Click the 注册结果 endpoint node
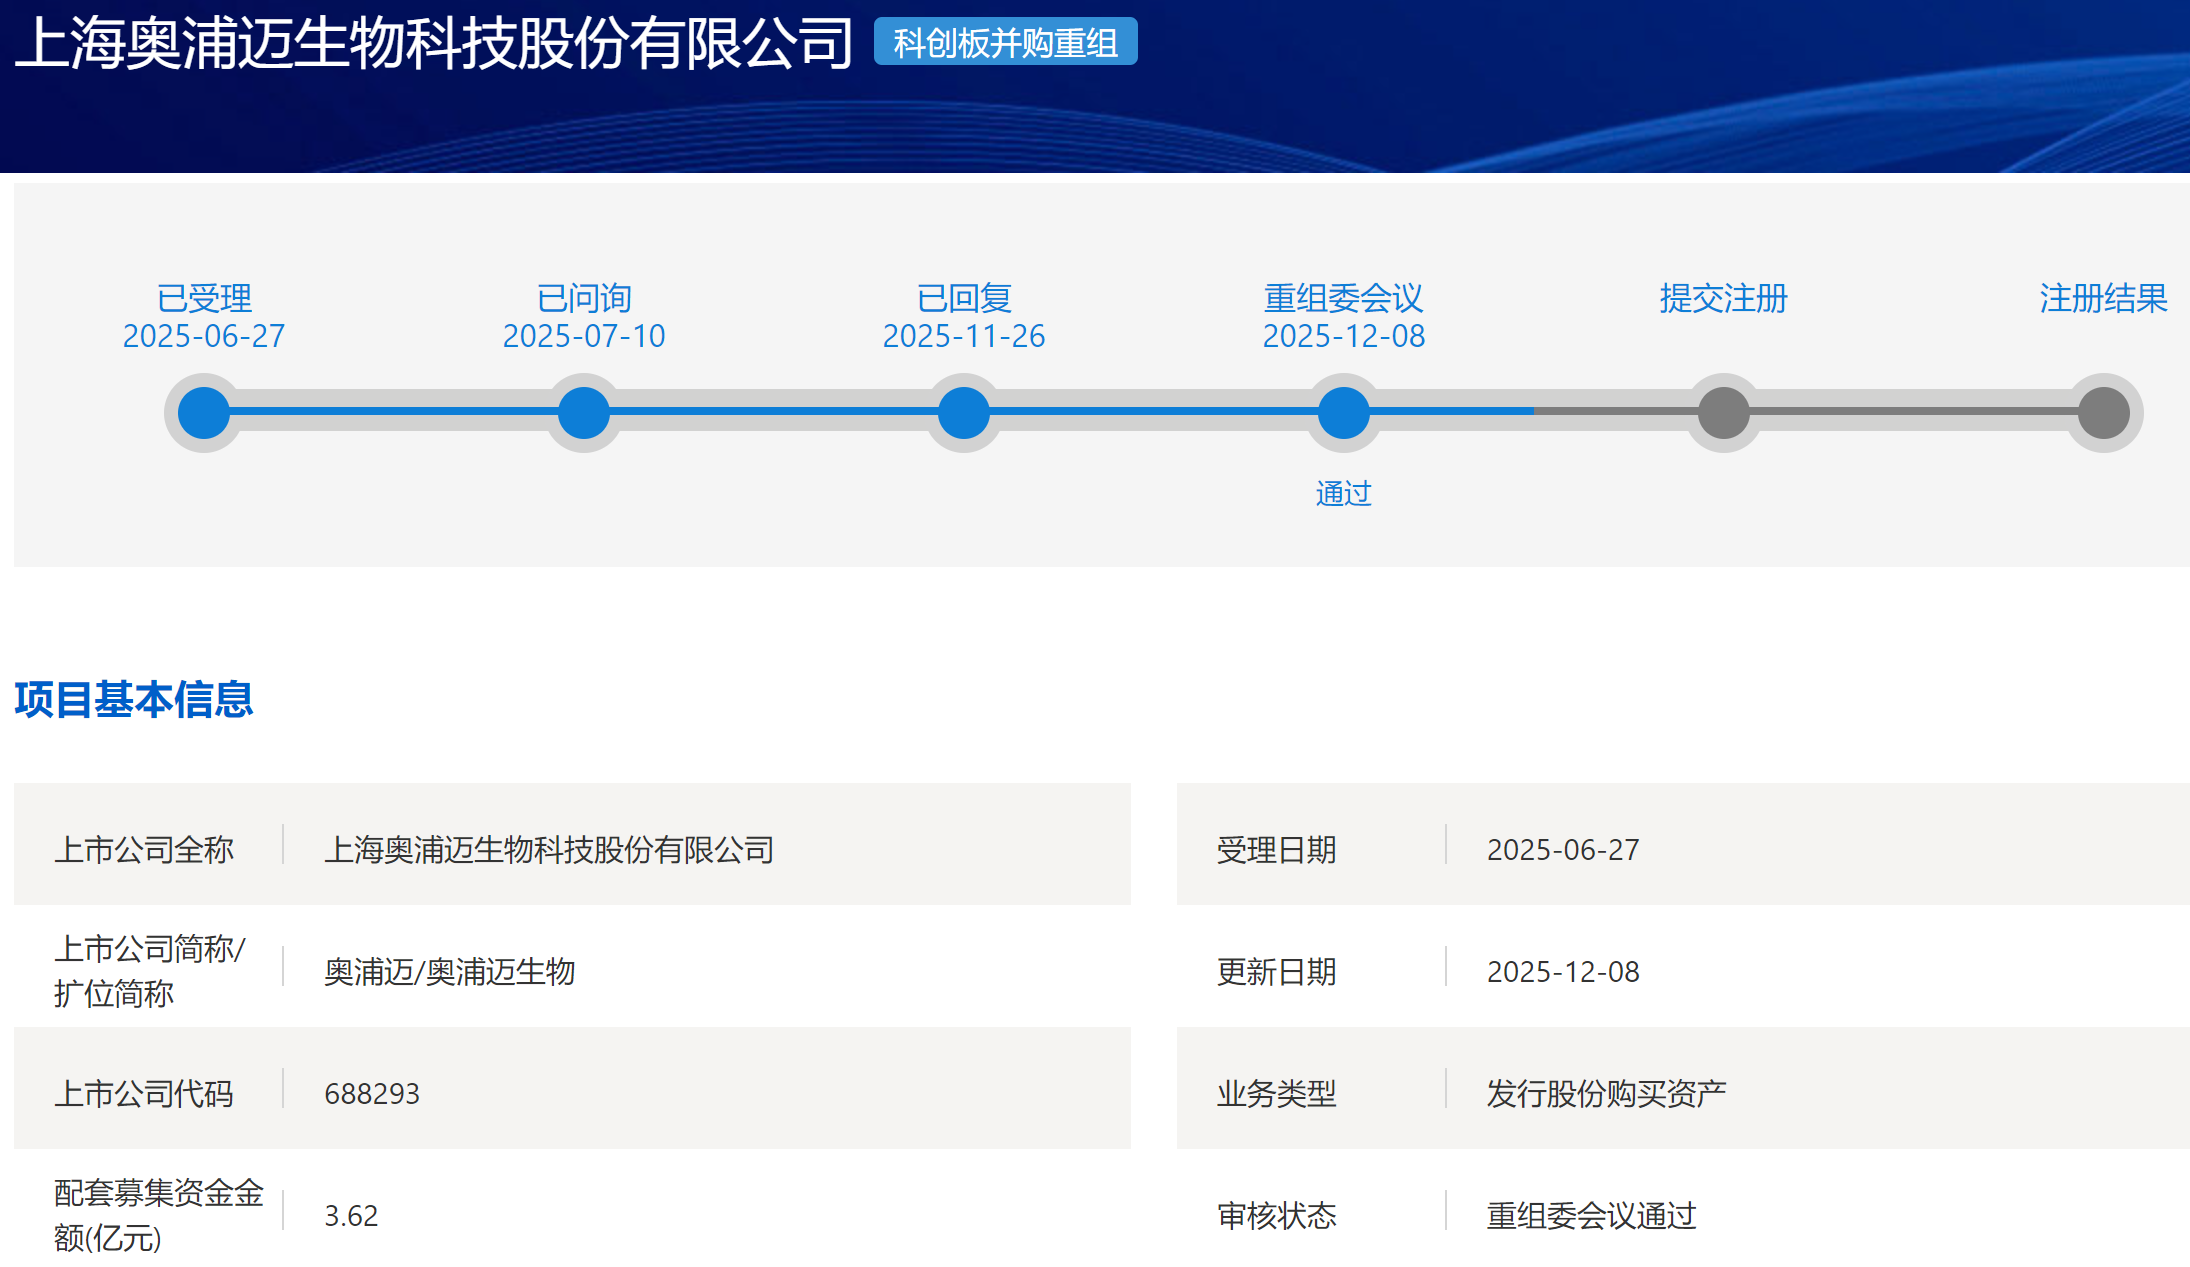The image size is (2190, 1267). (2104, 412)
